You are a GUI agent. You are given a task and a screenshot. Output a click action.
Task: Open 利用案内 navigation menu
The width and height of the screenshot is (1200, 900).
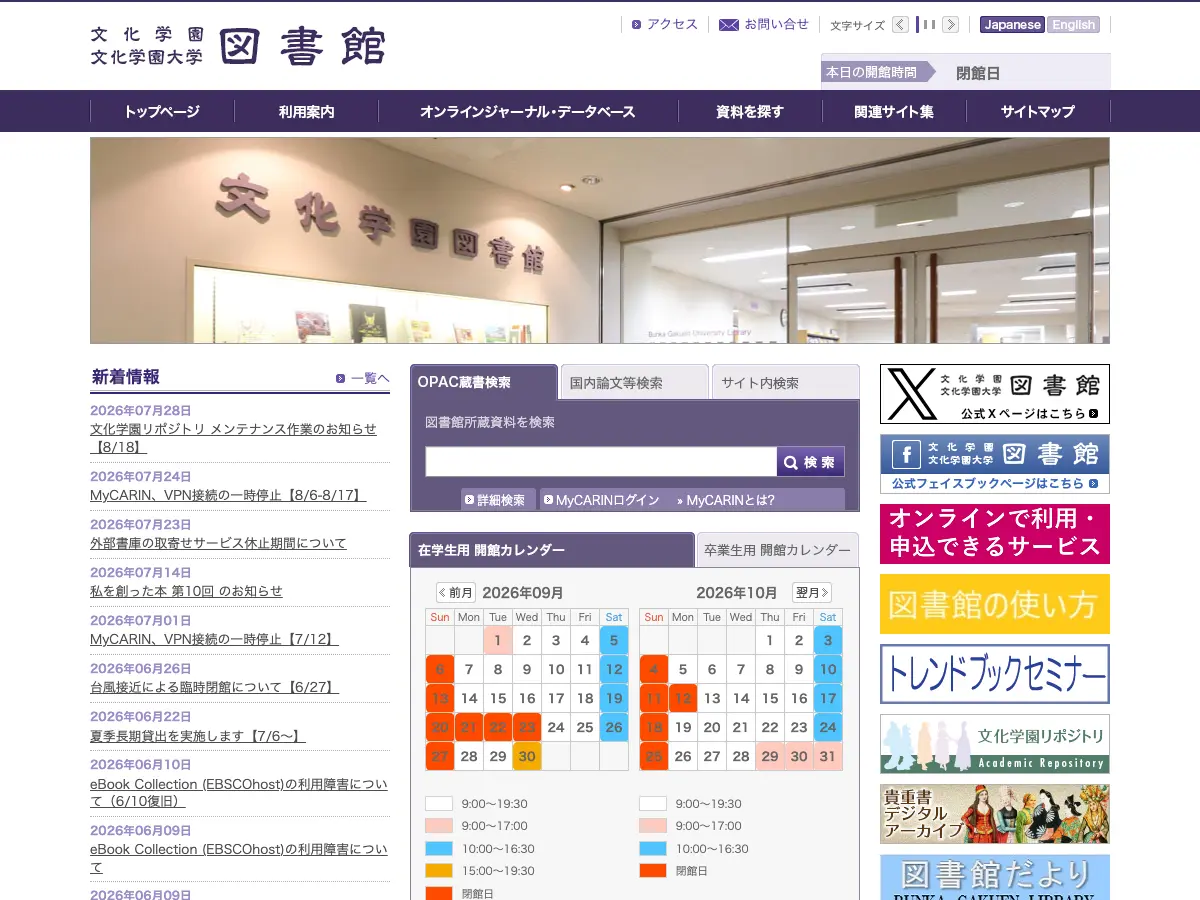[x=307, y=112]
